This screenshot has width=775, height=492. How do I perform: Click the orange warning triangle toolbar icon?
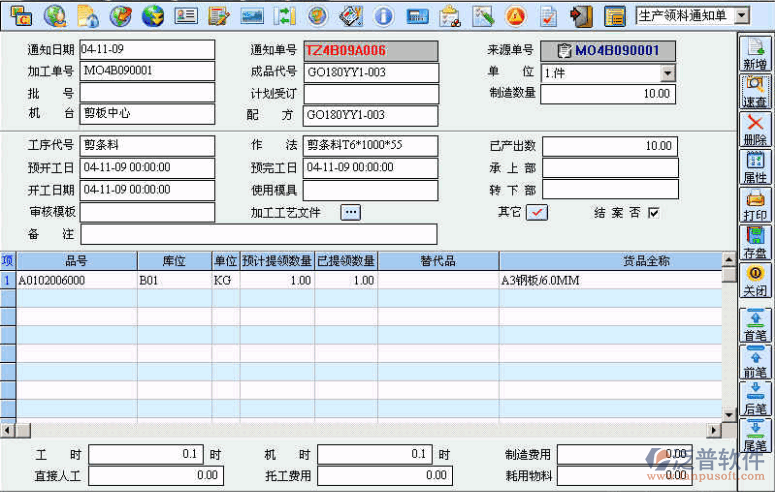coord(515,15)
